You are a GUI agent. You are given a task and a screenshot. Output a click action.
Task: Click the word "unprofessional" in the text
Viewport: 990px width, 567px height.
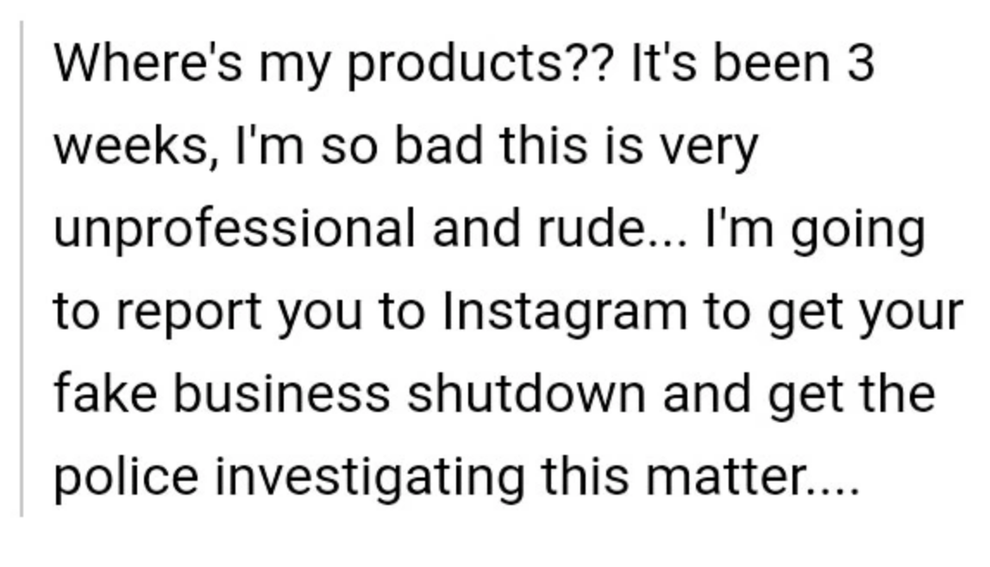(x=233, y=230)
